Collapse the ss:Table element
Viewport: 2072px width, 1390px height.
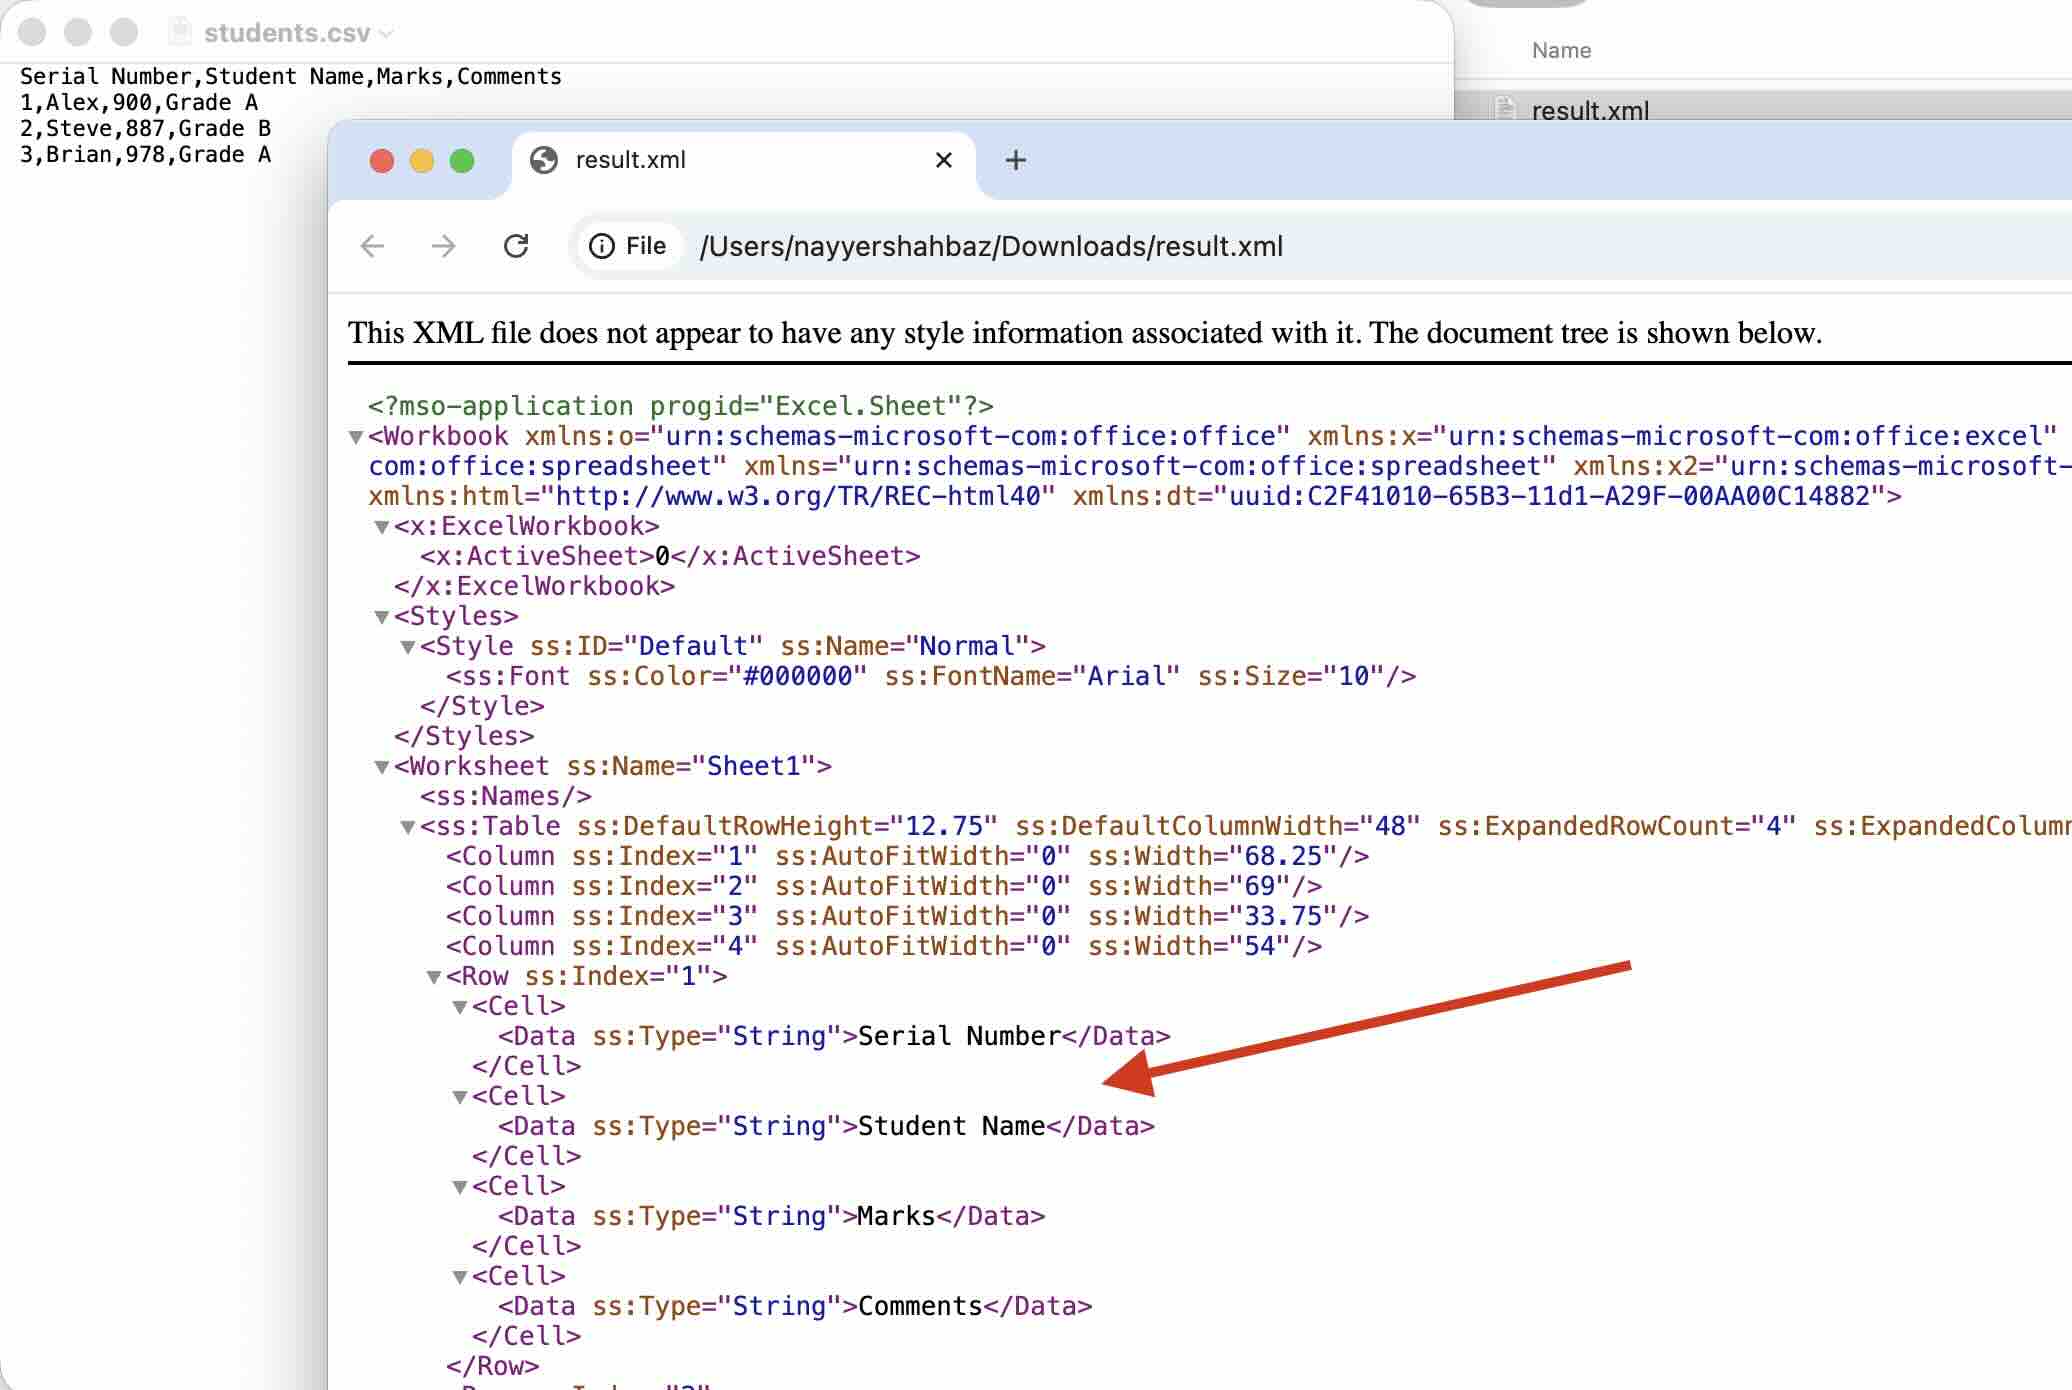pyautogui.click(x=408, y=827)
